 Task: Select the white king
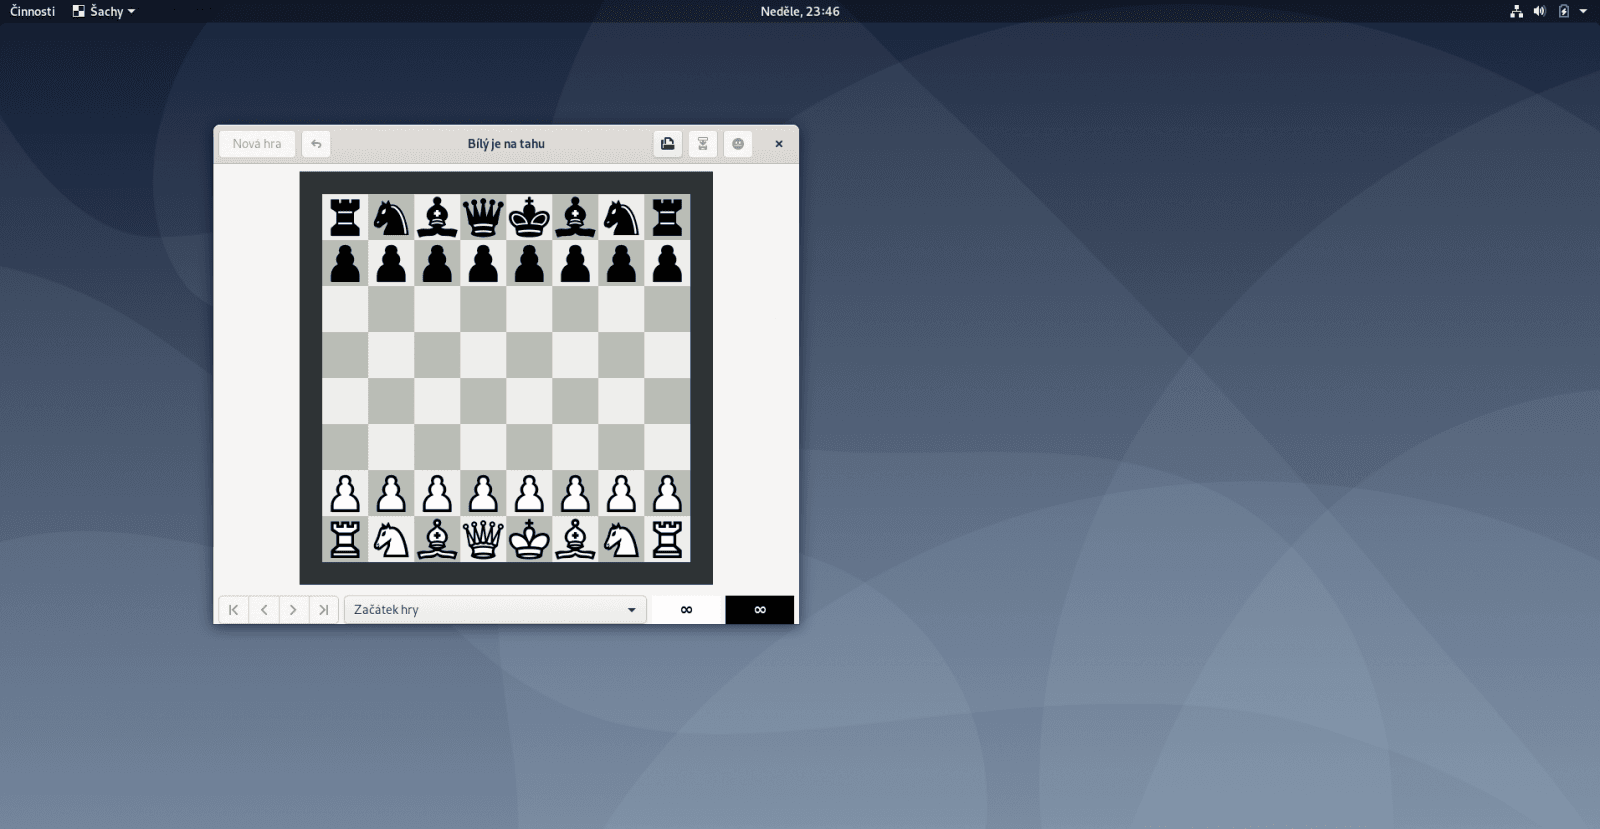click(529, 540)
